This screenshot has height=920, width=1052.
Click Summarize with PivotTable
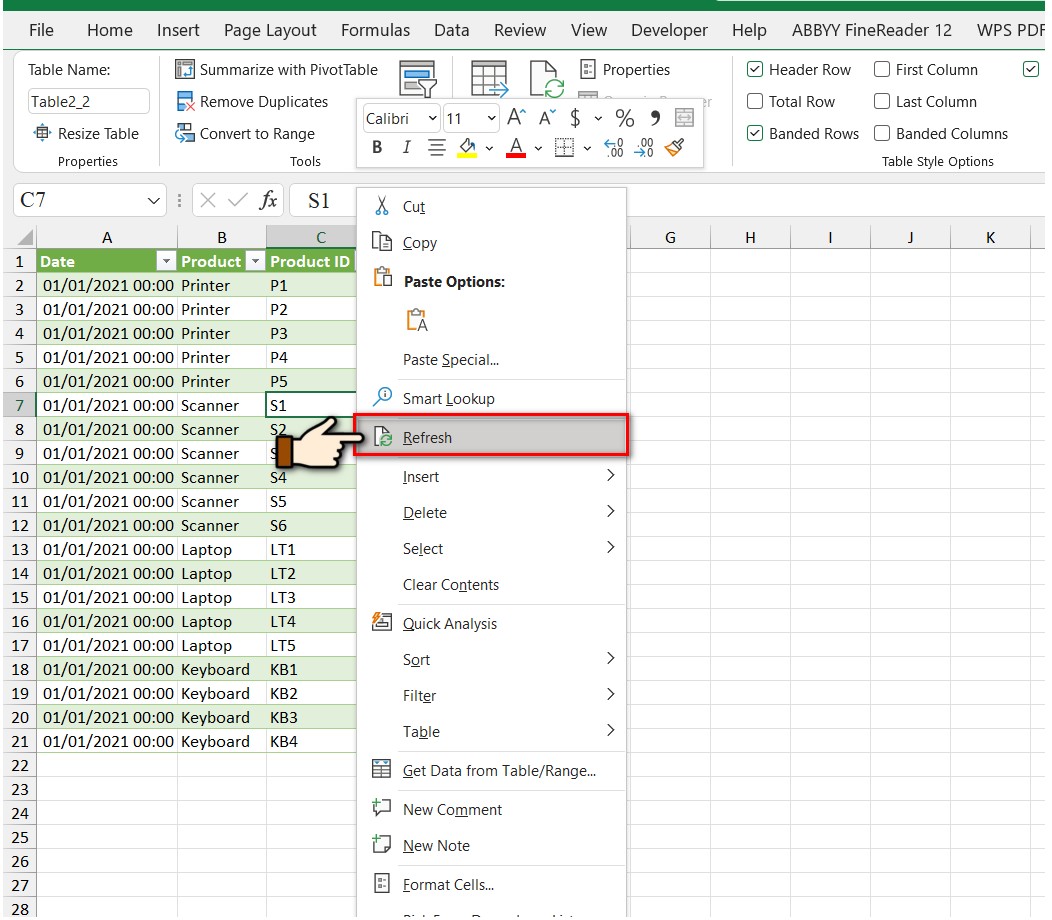pyautogui.click(x=276, y=69)
